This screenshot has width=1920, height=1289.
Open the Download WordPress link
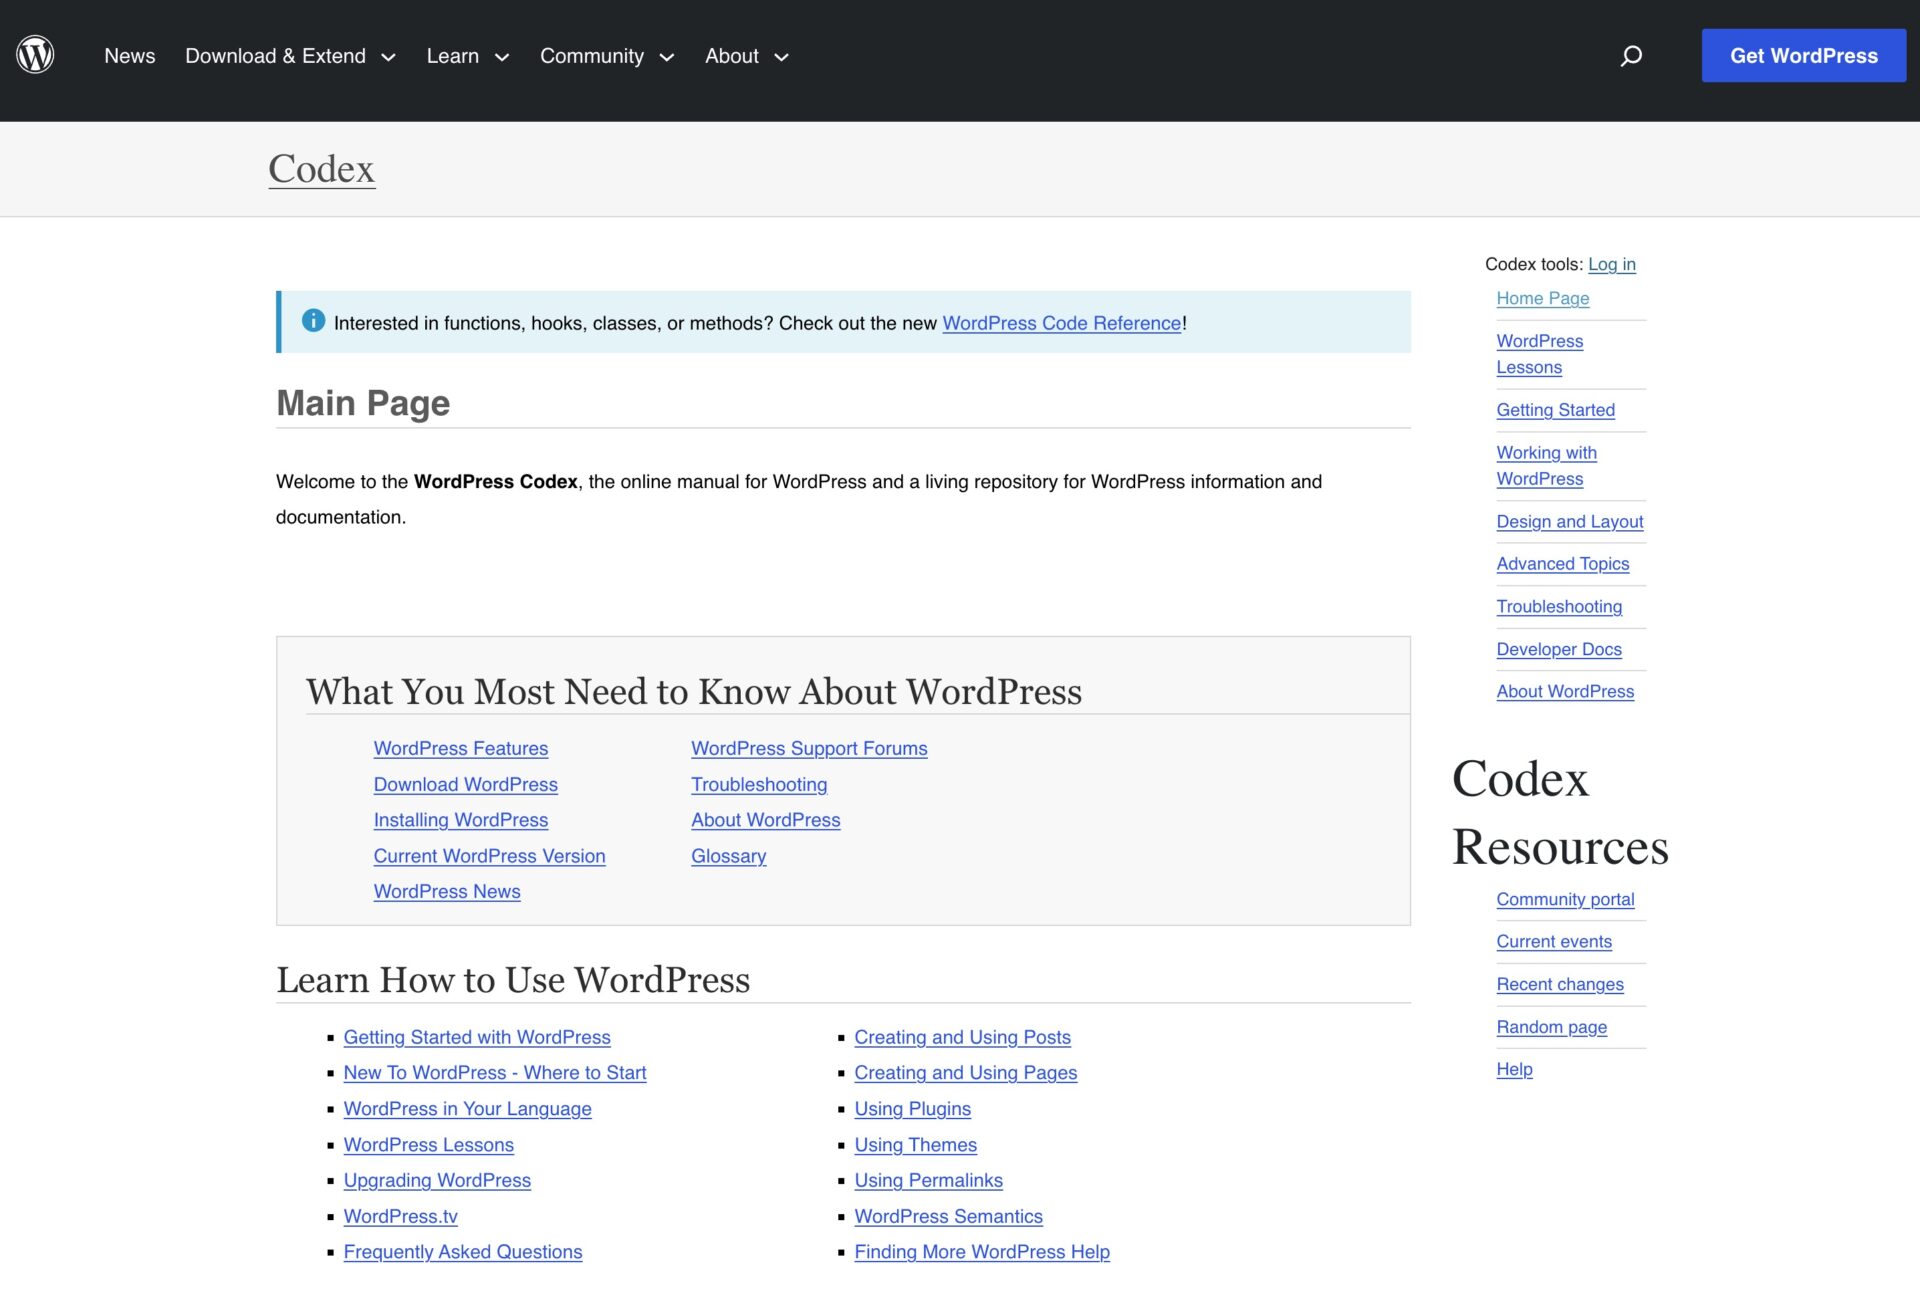(465, 784)
